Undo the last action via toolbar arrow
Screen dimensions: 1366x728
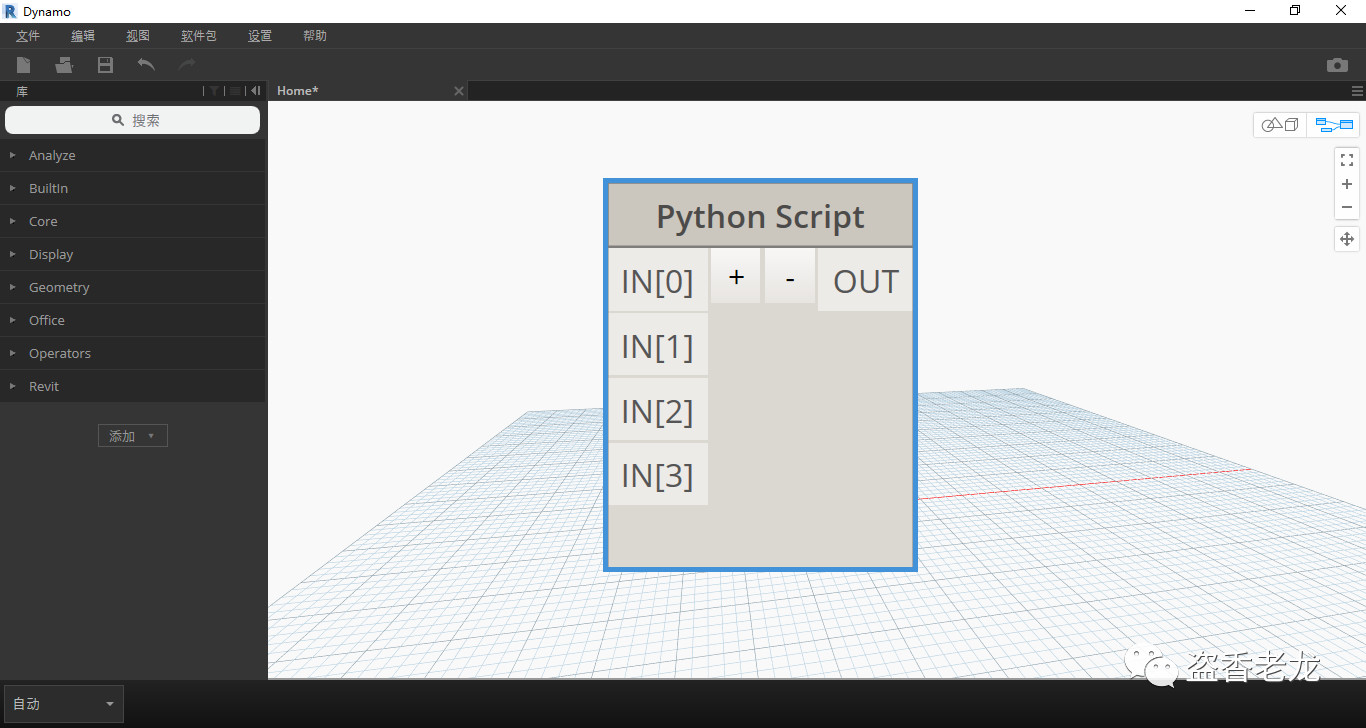[146, 65]
